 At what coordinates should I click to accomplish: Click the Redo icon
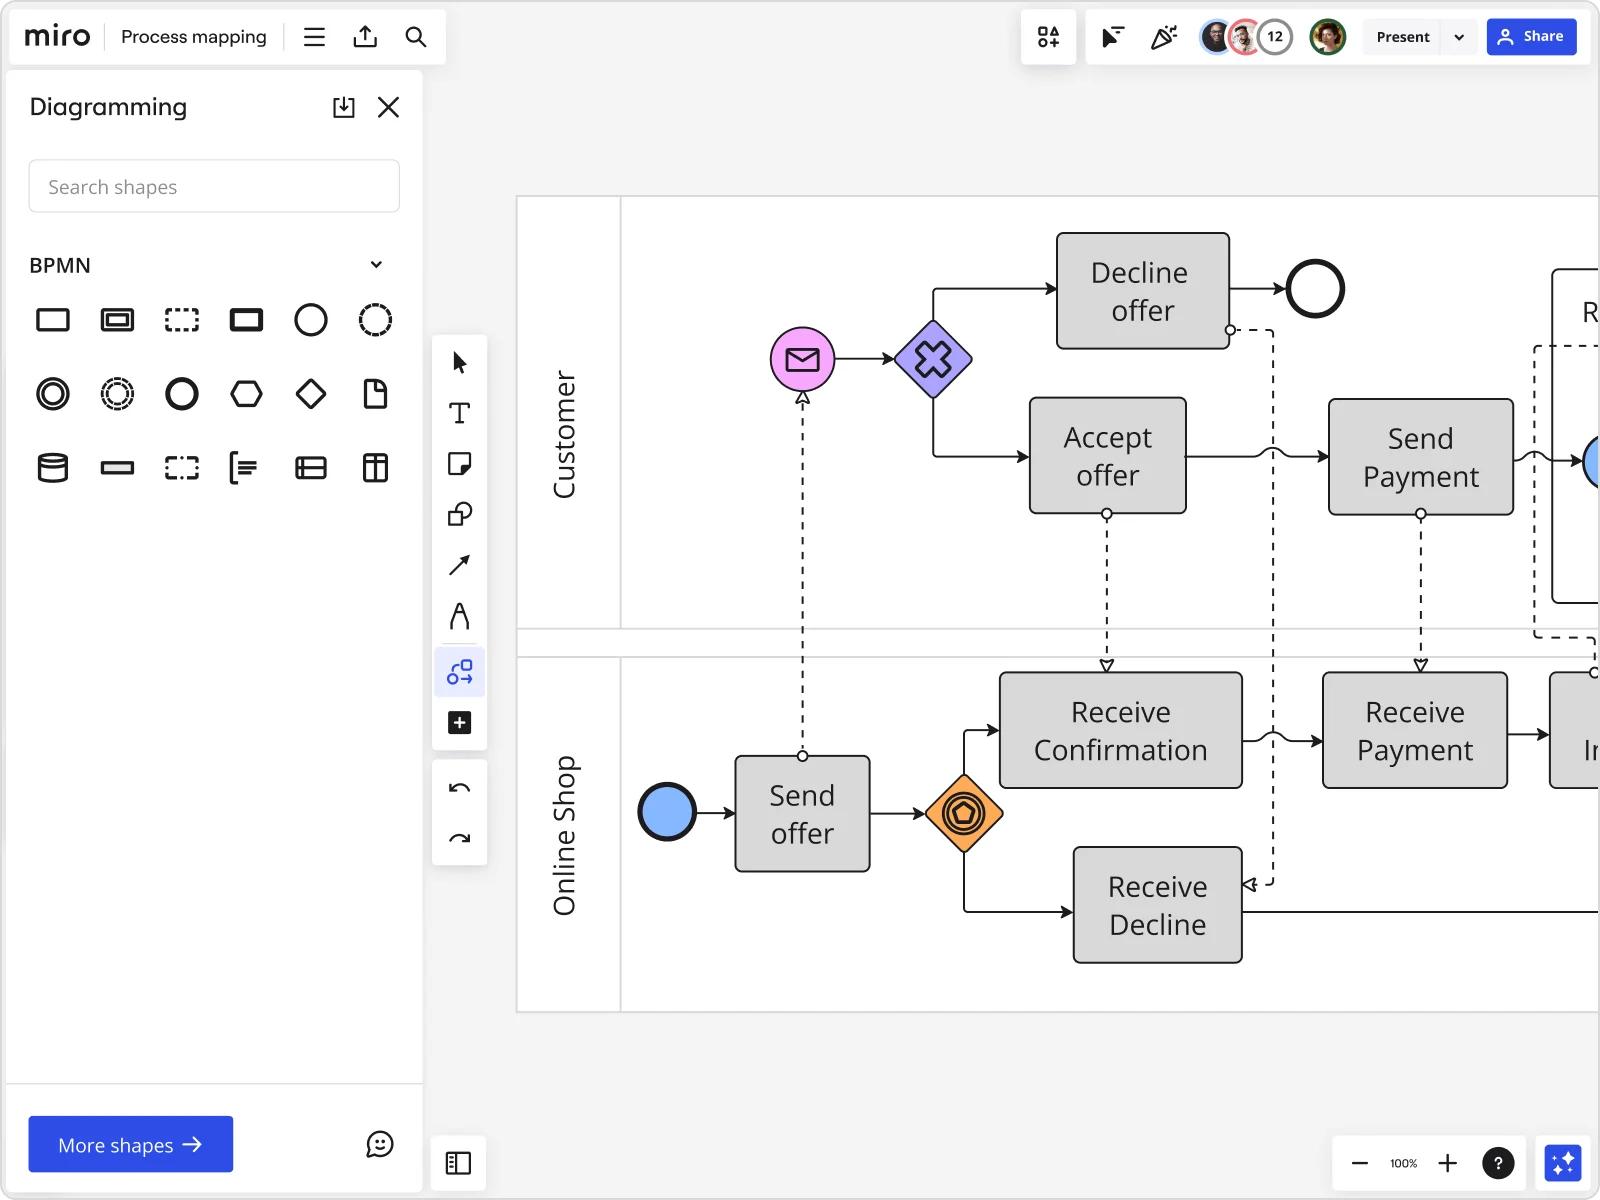point(460,838)
